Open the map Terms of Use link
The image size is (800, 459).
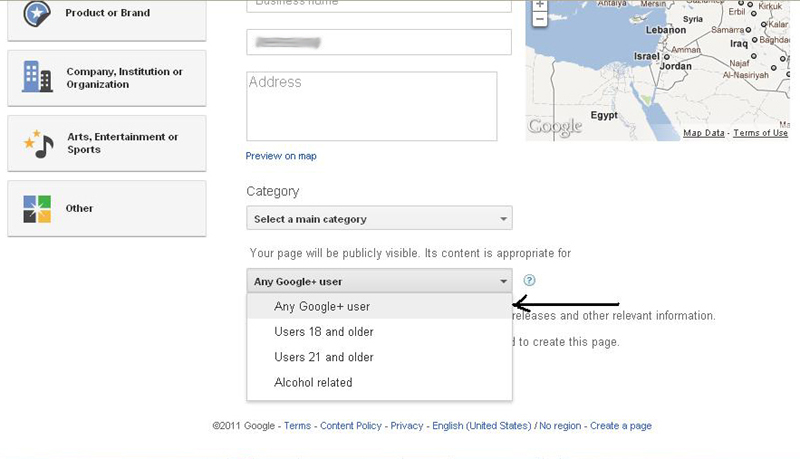pos(760,133)
